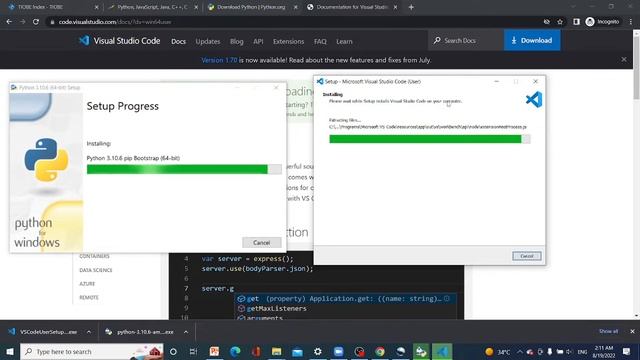This screenshot has height=360, width=640.
Task: Click the get property autocomplete suggestion
Action: pos(346,299)
